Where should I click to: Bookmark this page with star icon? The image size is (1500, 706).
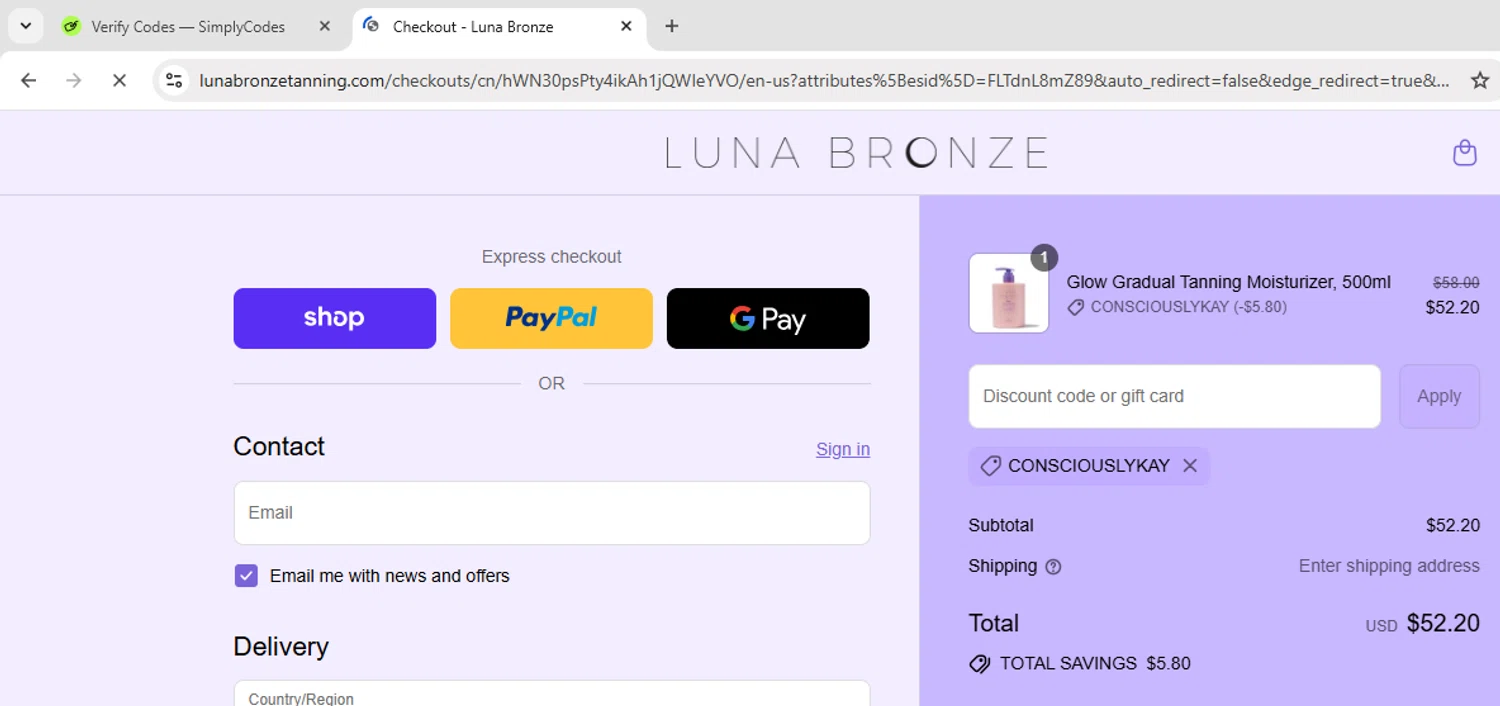tap(1480, 80)
